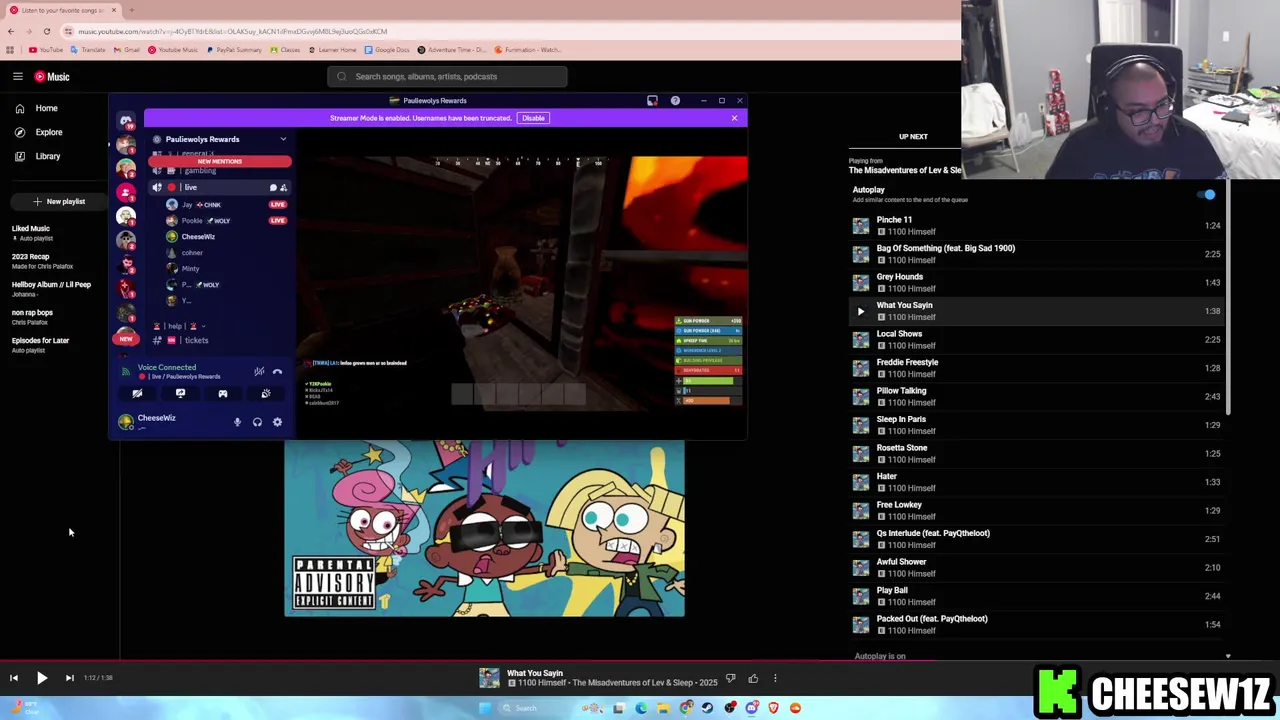Create a New playlist

coord(59,201)
